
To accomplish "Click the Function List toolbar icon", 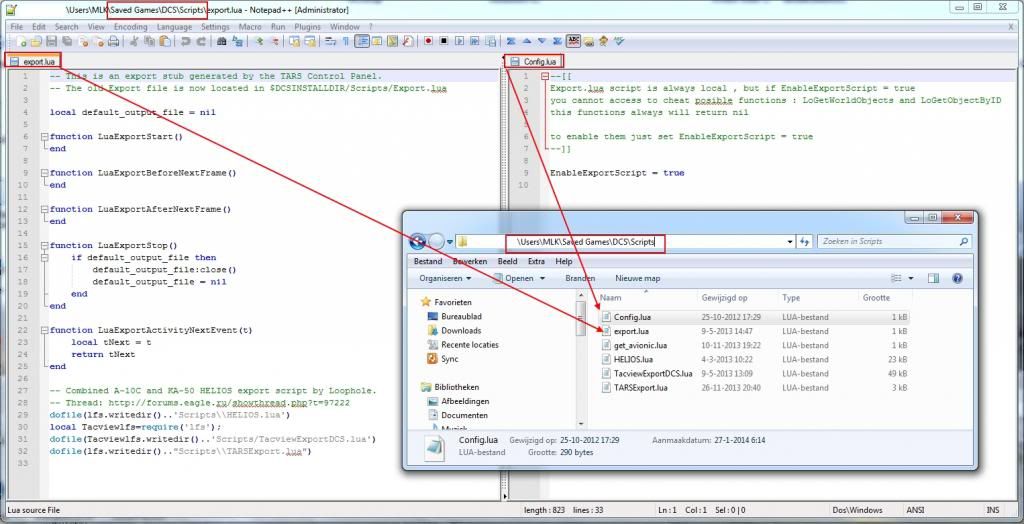I will coord(408,41).
